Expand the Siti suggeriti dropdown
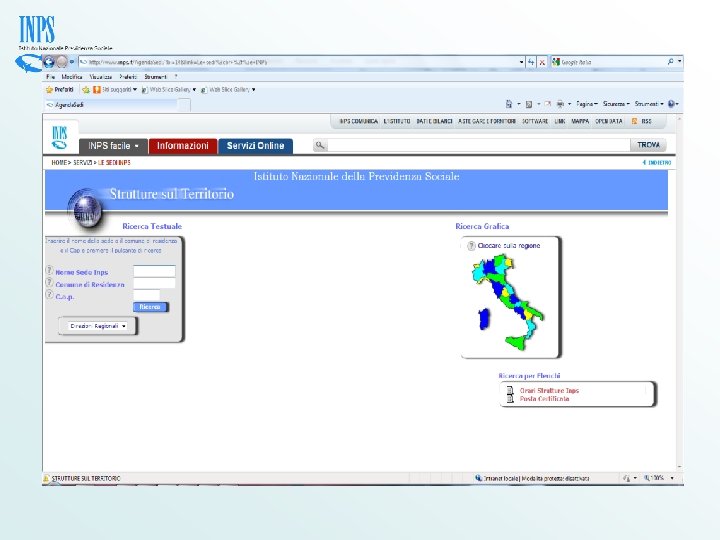Viewport: 720px width, 540px height. pos(135,90)
